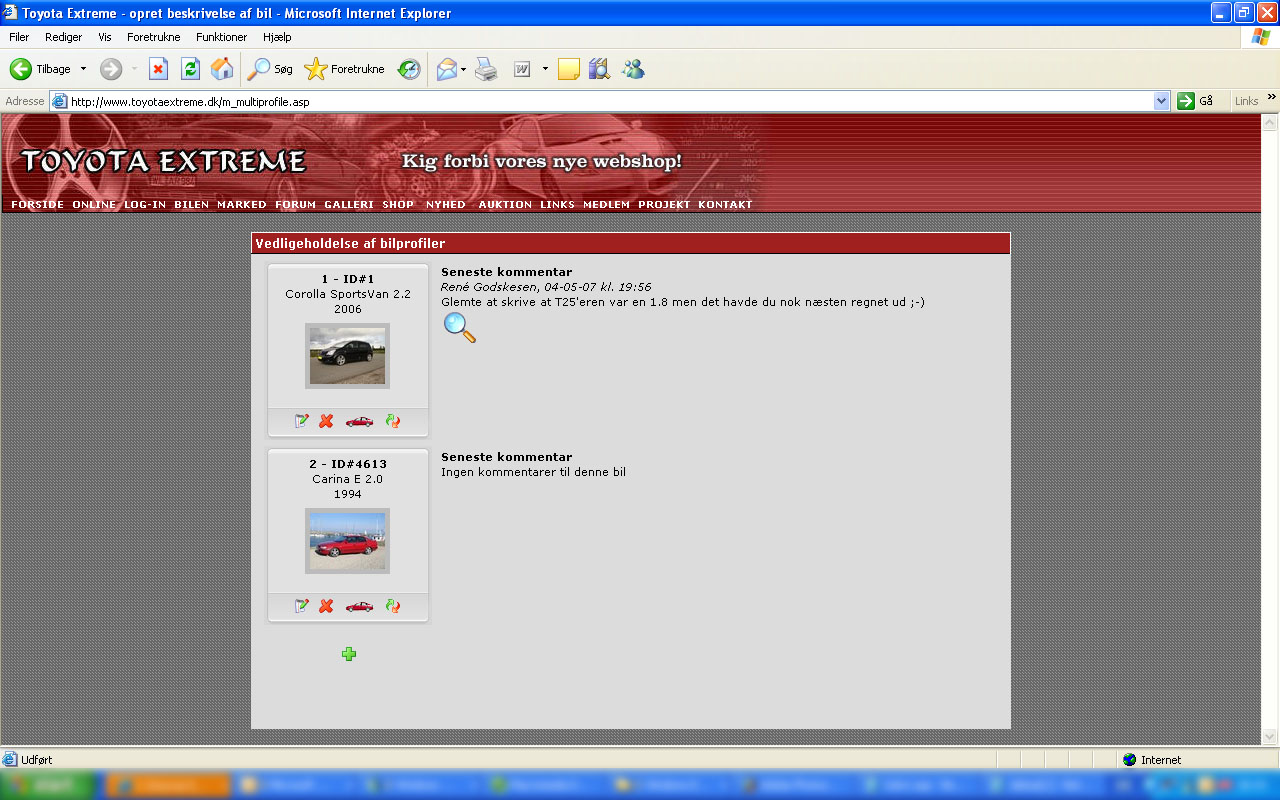Image resolution: width=1280 pixels, height=800 pixels.
Task: Click the MARKED navigation link
Action: [x=242, y=205]
